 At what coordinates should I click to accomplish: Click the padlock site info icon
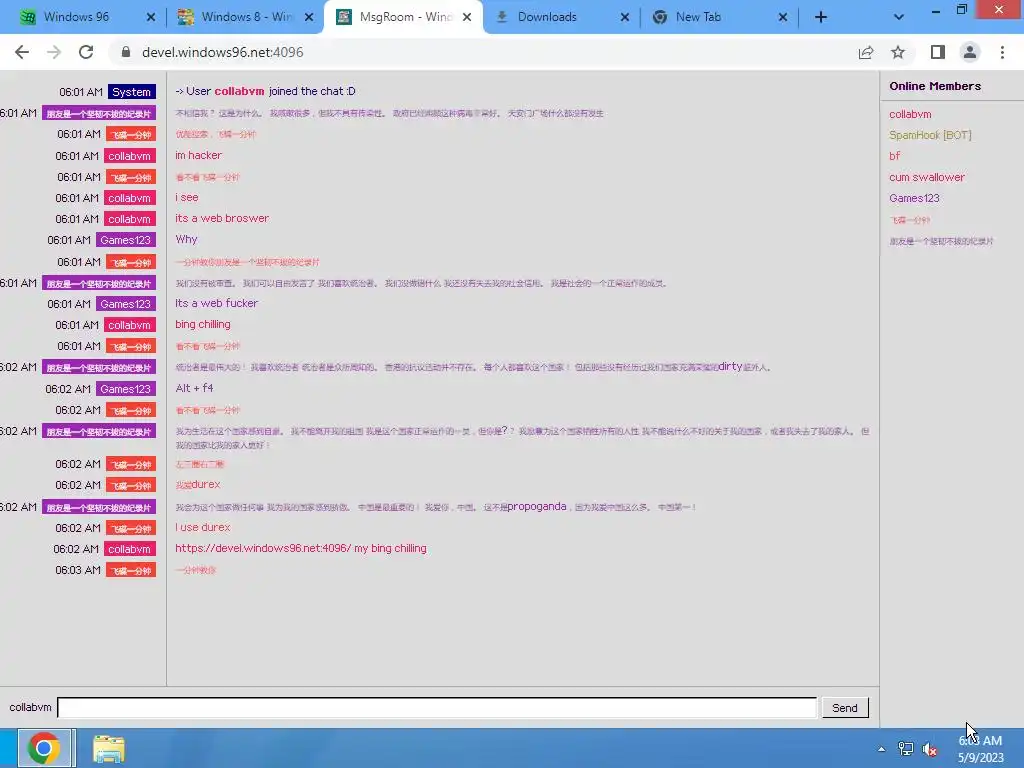(126, 52)
